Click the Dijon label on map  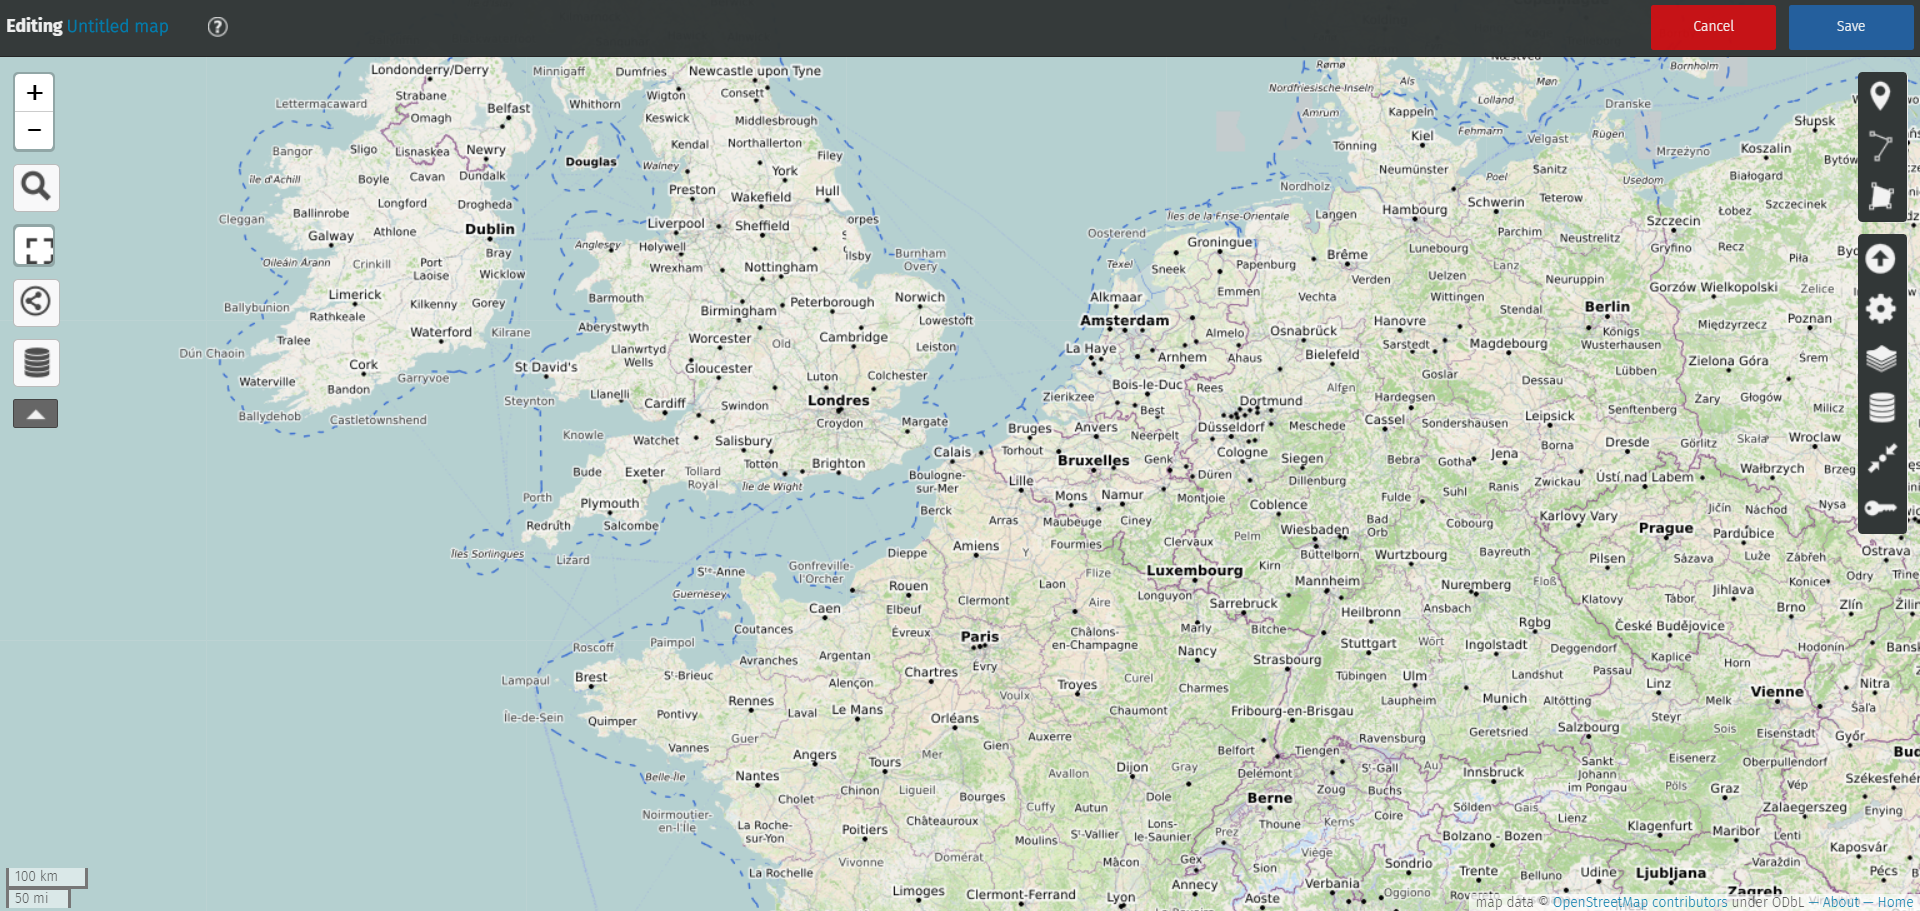[1132, 768]
